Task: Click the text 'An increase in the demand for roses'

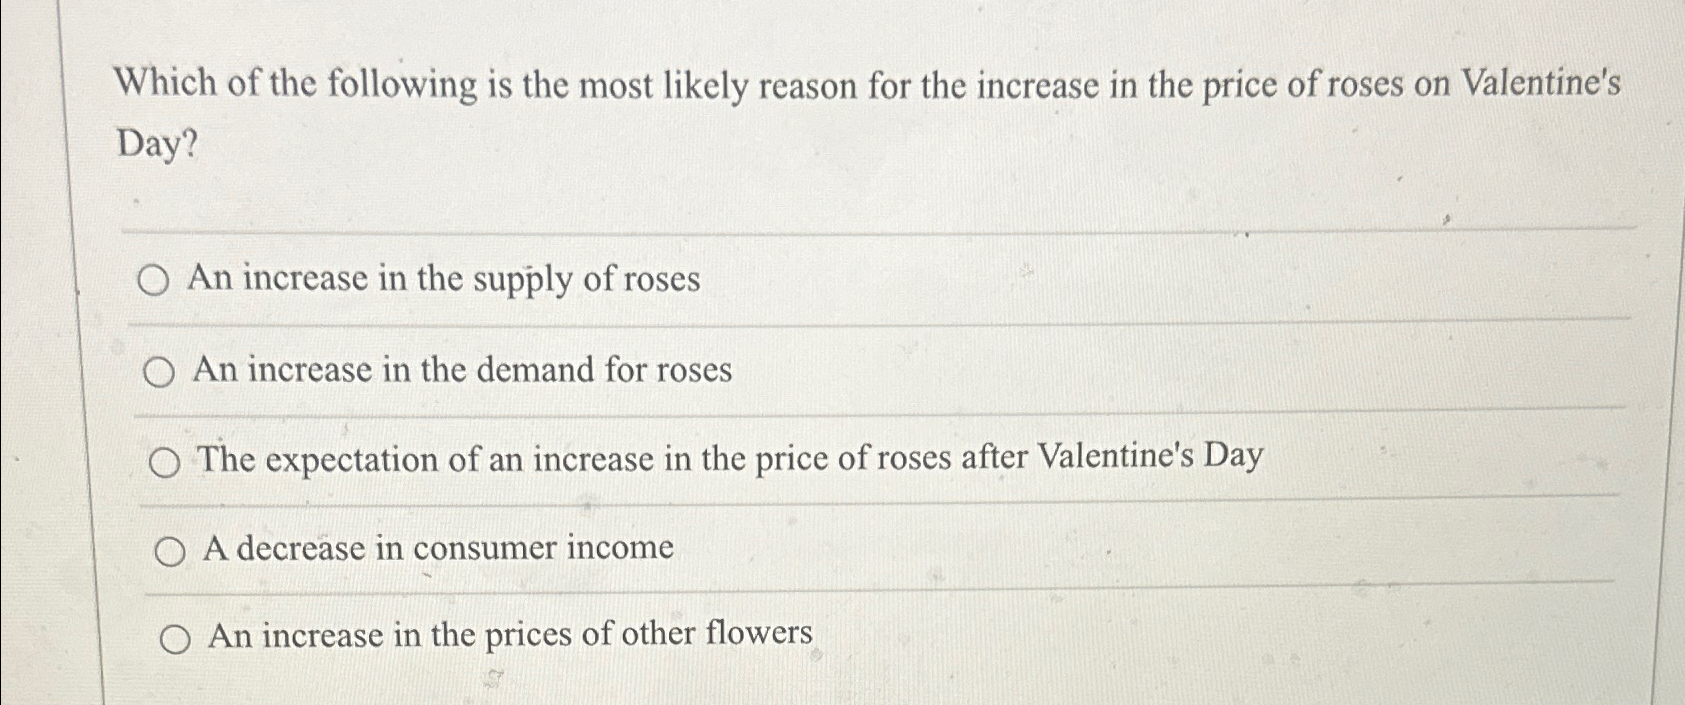Action: [460, 372]
